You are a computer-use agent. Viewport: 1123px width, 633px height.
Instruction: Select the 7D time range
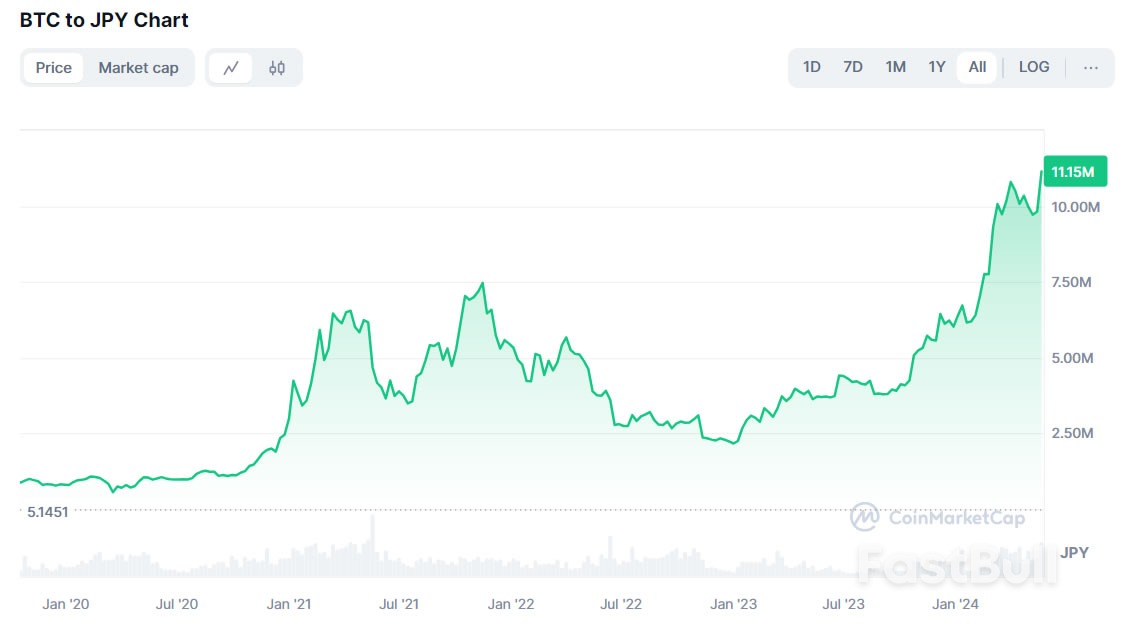pos(852,66)
